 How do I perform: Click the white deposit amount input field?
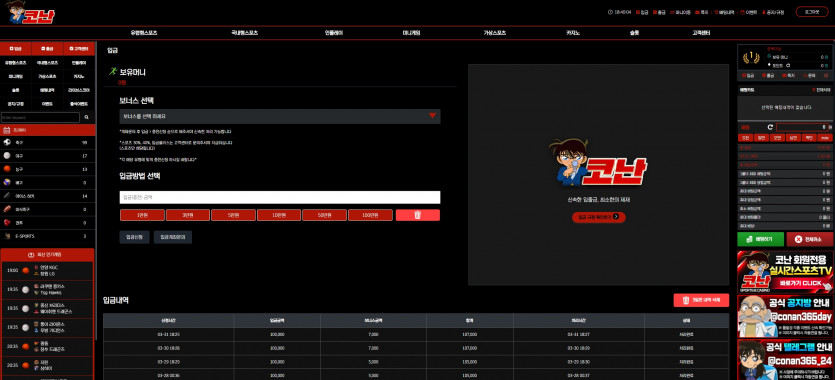coord(280,197)
